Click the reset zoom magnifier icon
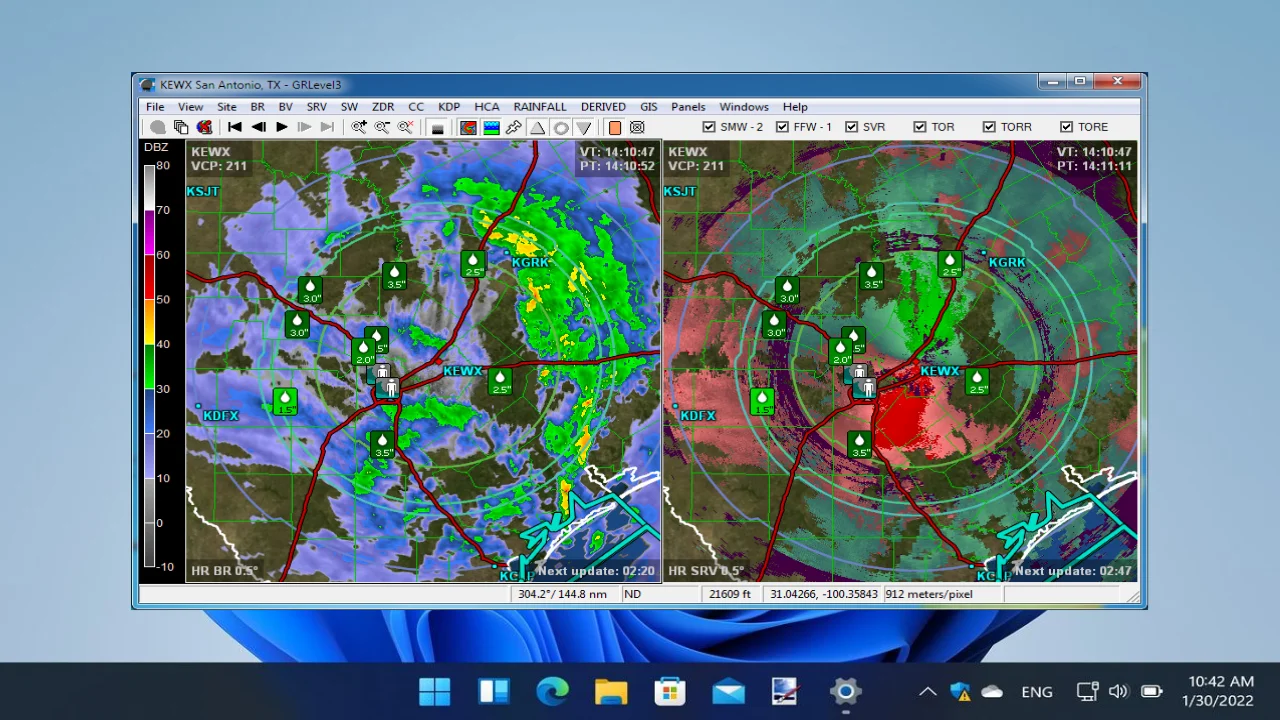The image size is (1280, 720). tap(405, 127)
